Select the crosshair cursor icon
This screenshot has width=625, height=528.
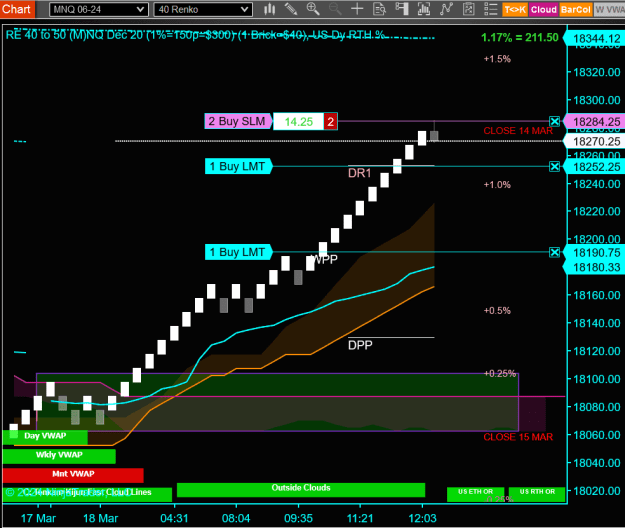pos(357,9)
